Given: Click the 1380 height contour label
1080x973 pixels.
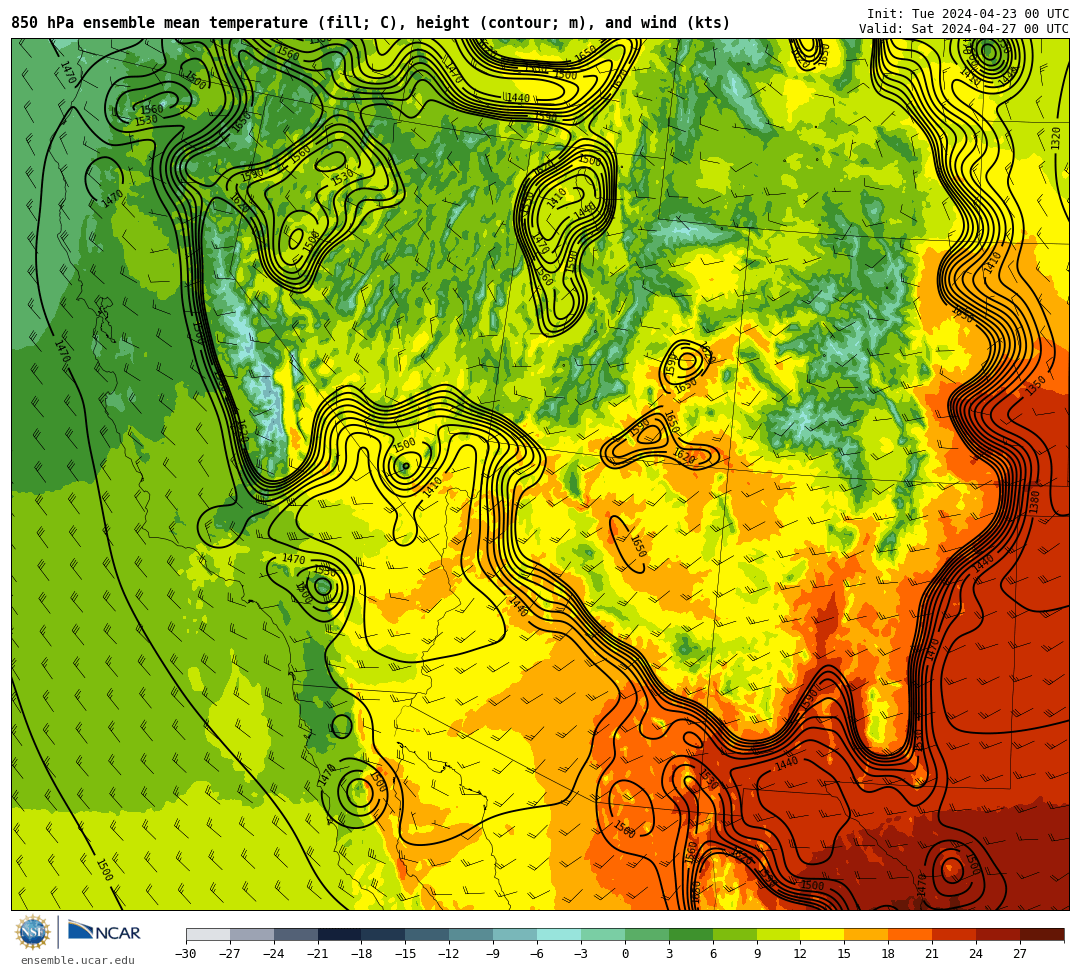Looking at the screenshot, I should point(1034,501).
